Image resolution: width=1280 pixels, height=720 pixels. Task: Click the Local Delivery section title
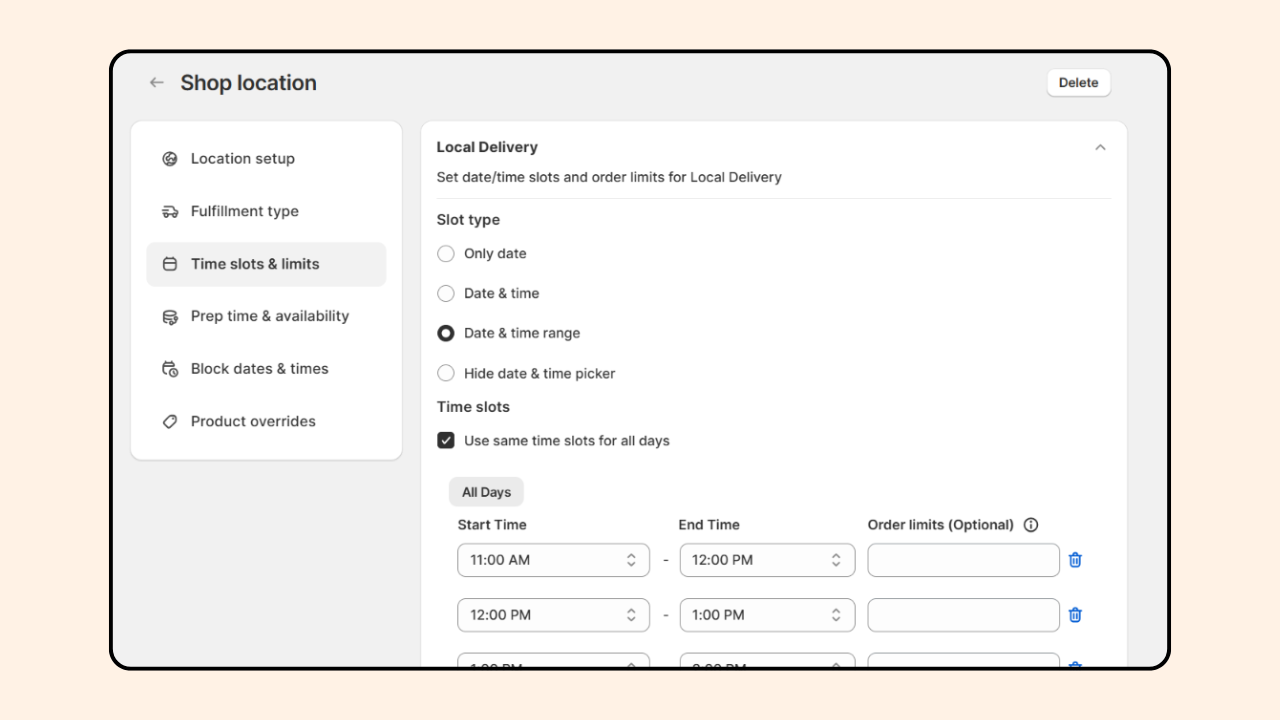click(487, 147)
